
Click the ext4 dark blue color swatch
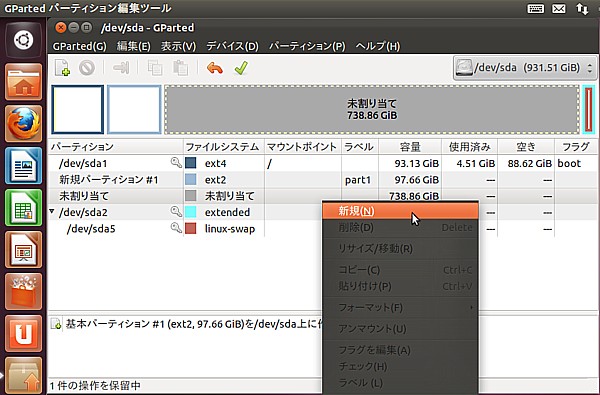click(191, 163)
